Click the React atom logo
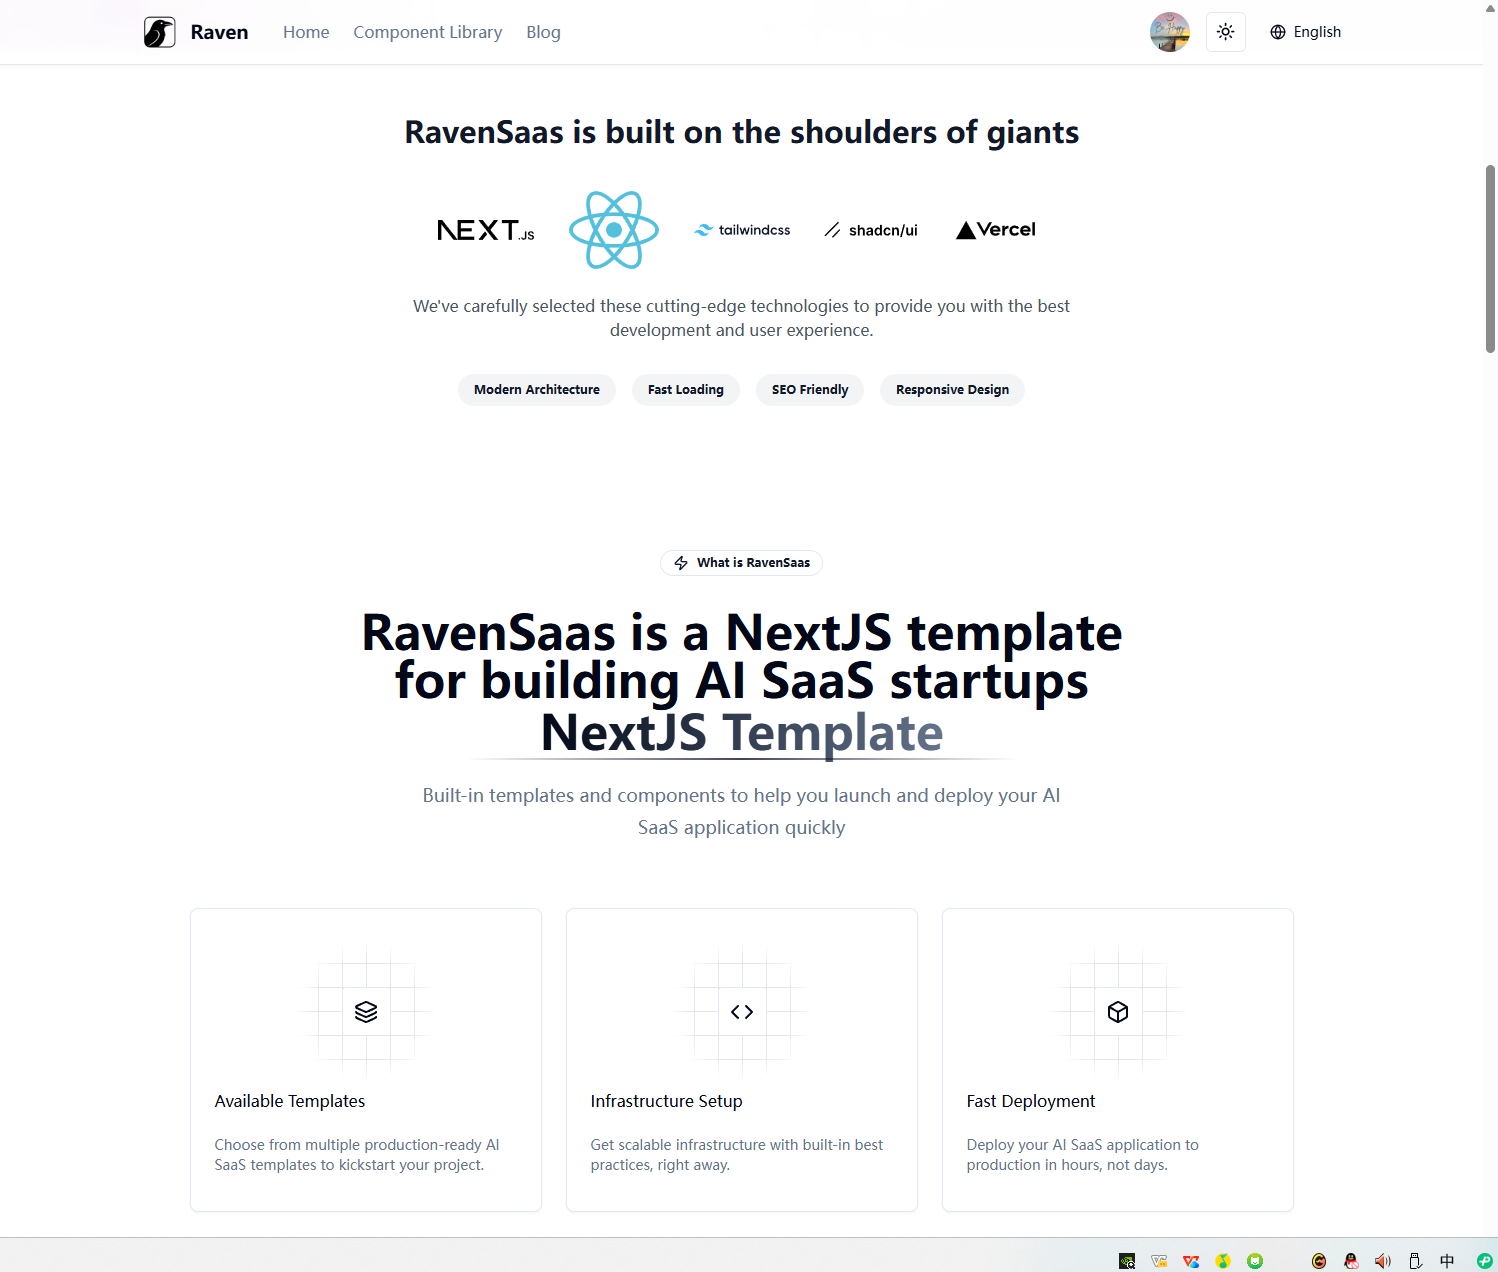The width and height of the screenshot is (1498, 1272). pos(614,230)
